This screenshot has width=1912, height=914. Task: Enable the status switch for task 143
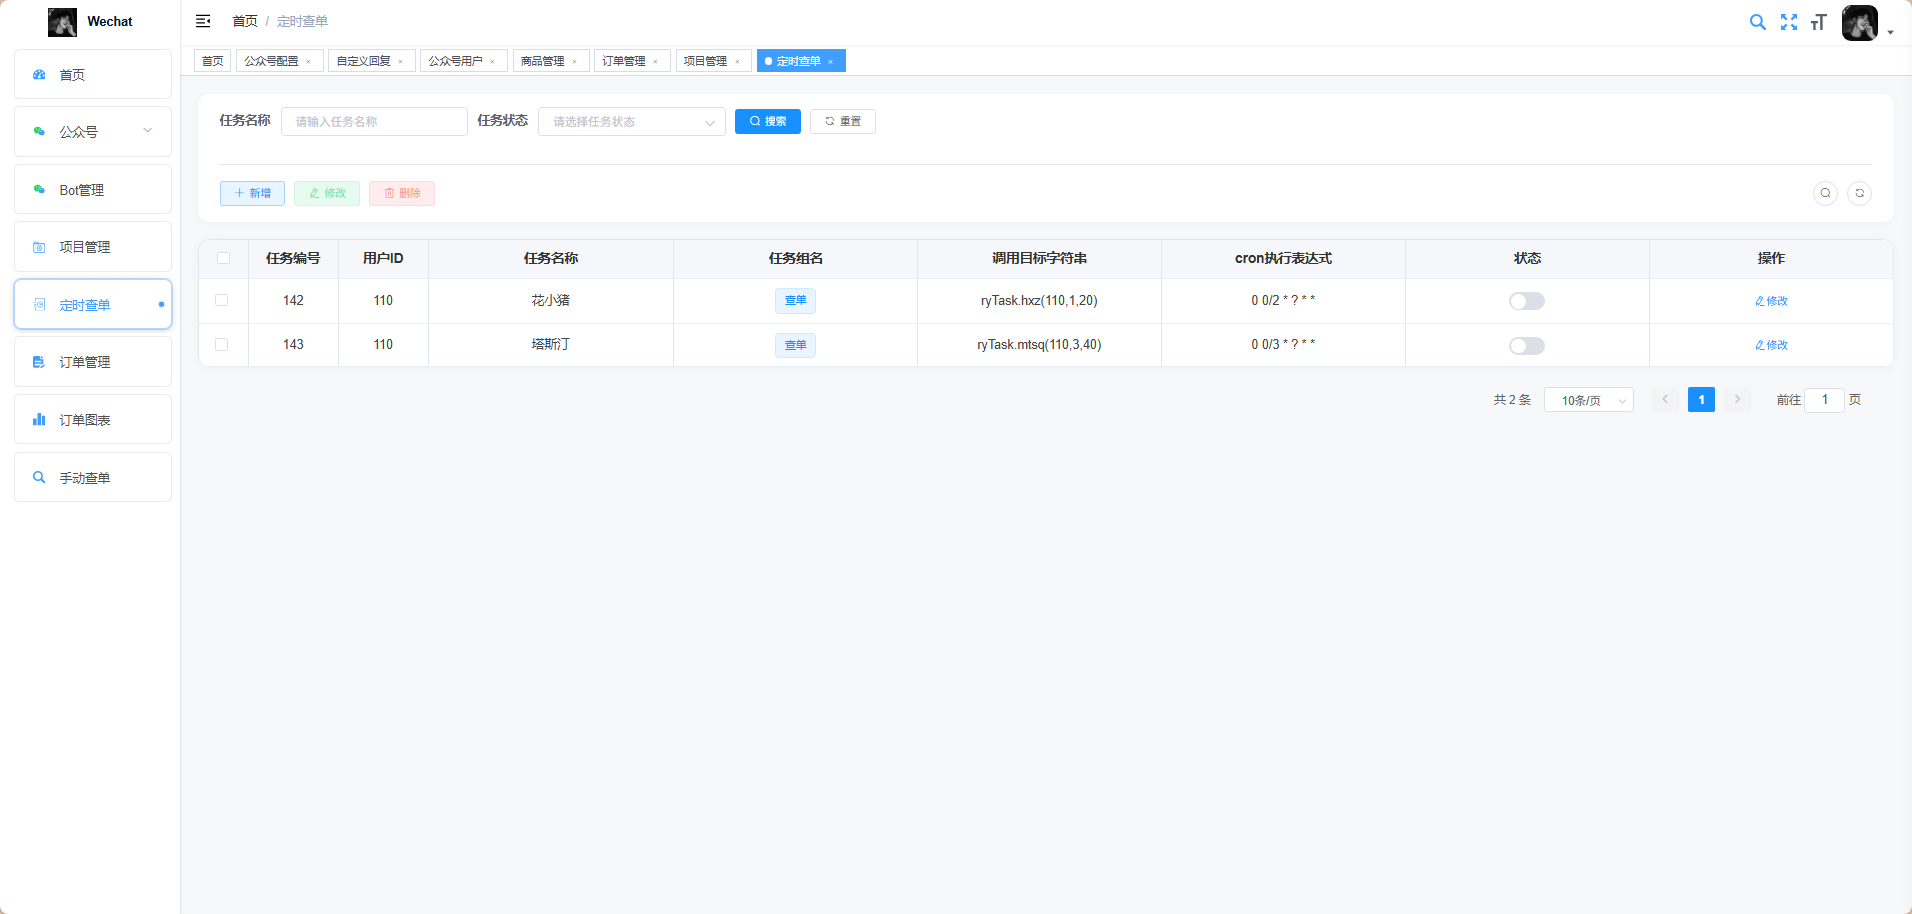click(x=1526, y=346)
